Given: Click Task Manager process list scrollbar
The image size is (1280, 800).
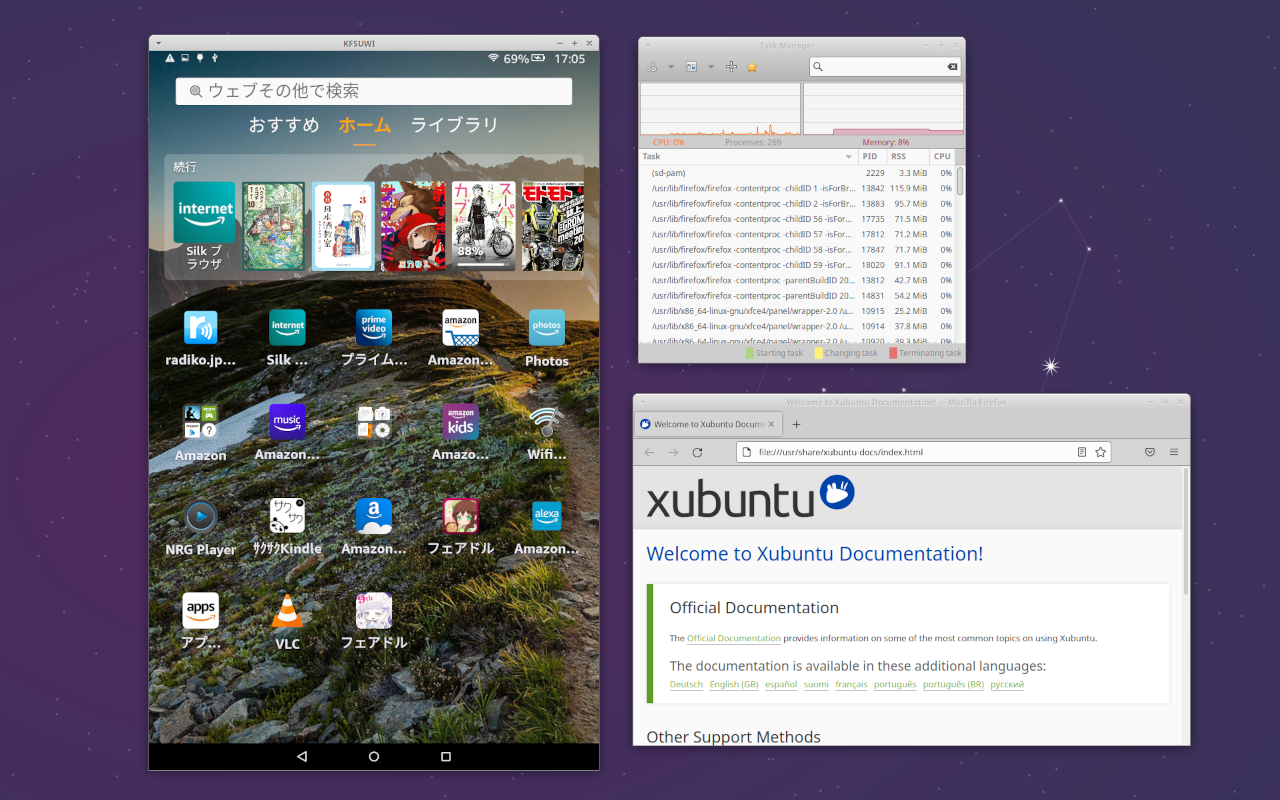Looking at the screenshot, I should pyautogui.click(x=960, y=181).
